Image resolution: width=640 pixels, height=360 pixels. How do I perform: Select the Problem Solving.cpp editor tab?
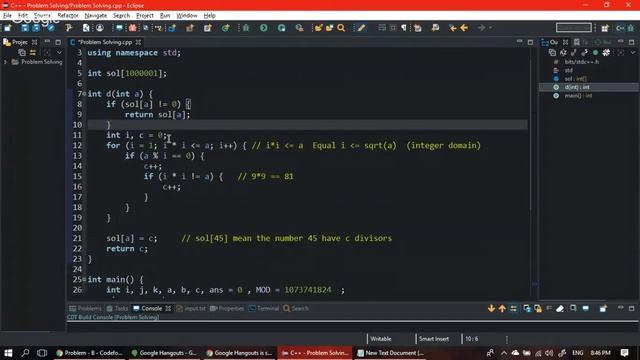tap(104, 42)
